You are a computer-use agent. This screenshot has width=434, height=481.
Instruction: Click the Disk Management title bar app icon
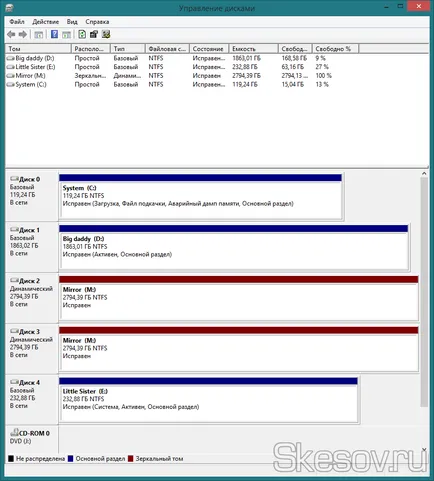(x=9, y=7)
